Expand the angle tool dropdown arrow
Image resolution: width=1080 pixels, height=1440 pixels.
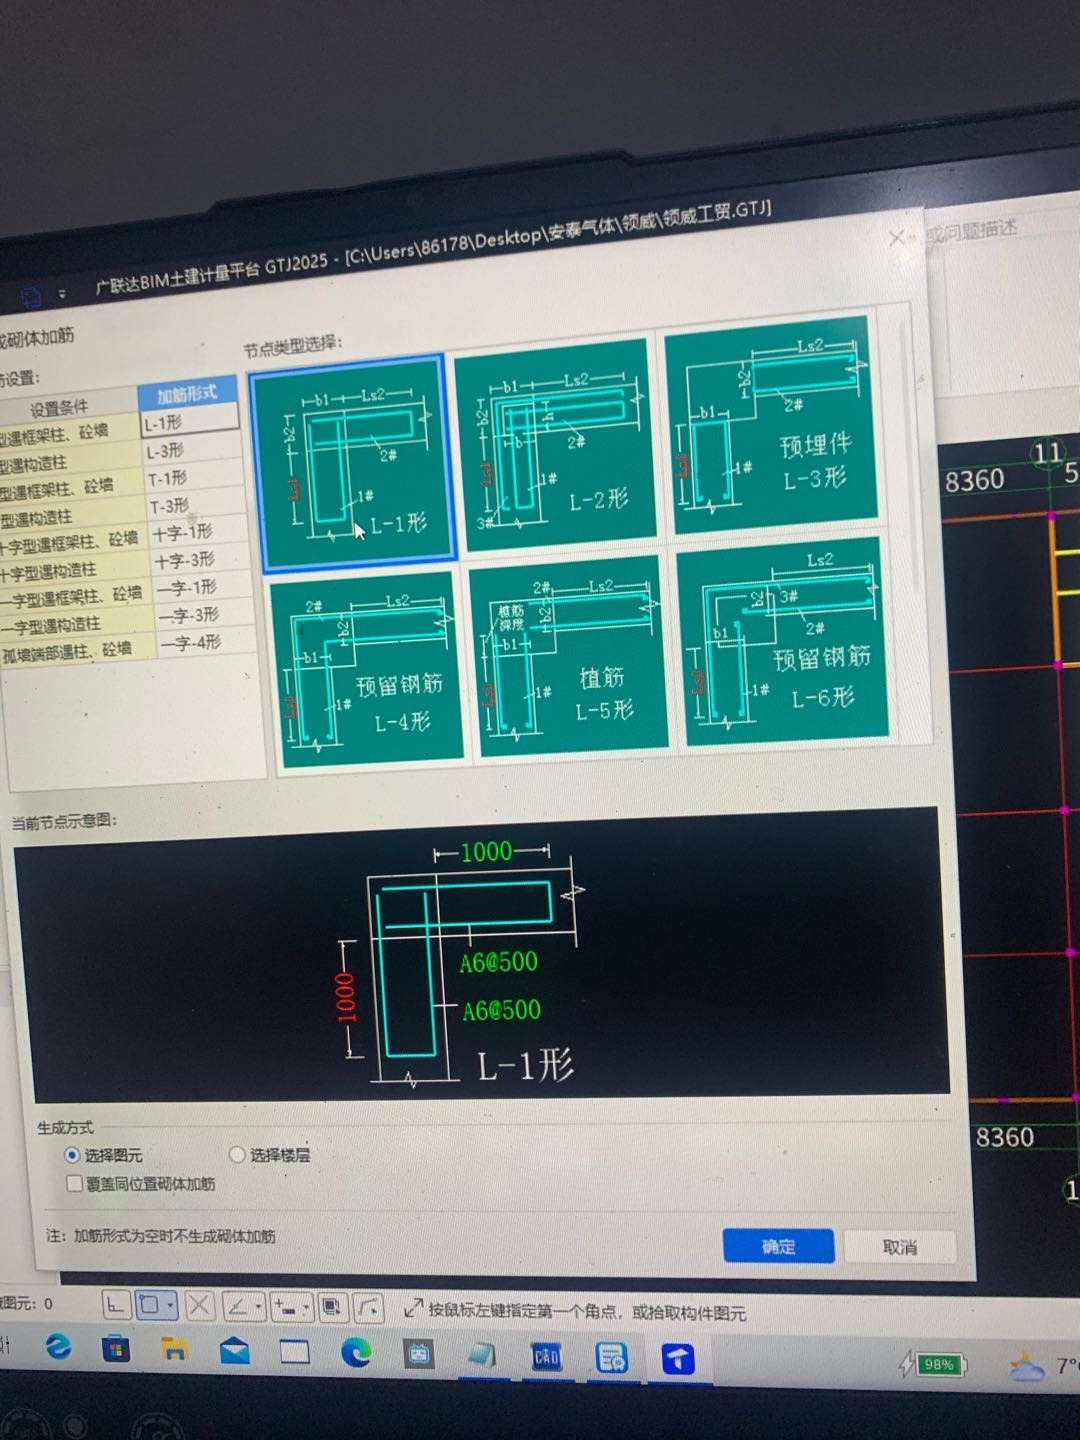pyautogui.click(x=258, y=1306)
